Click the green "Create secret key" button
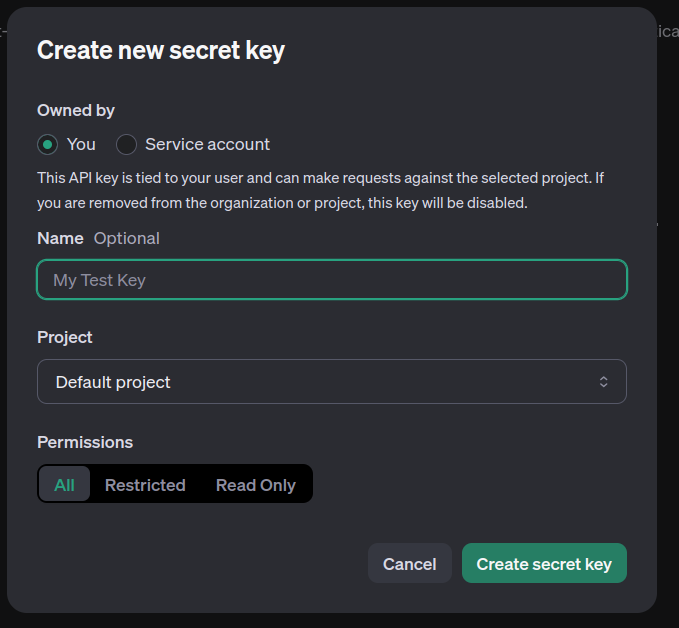679x628 pixels. click(x=543, y=564)
